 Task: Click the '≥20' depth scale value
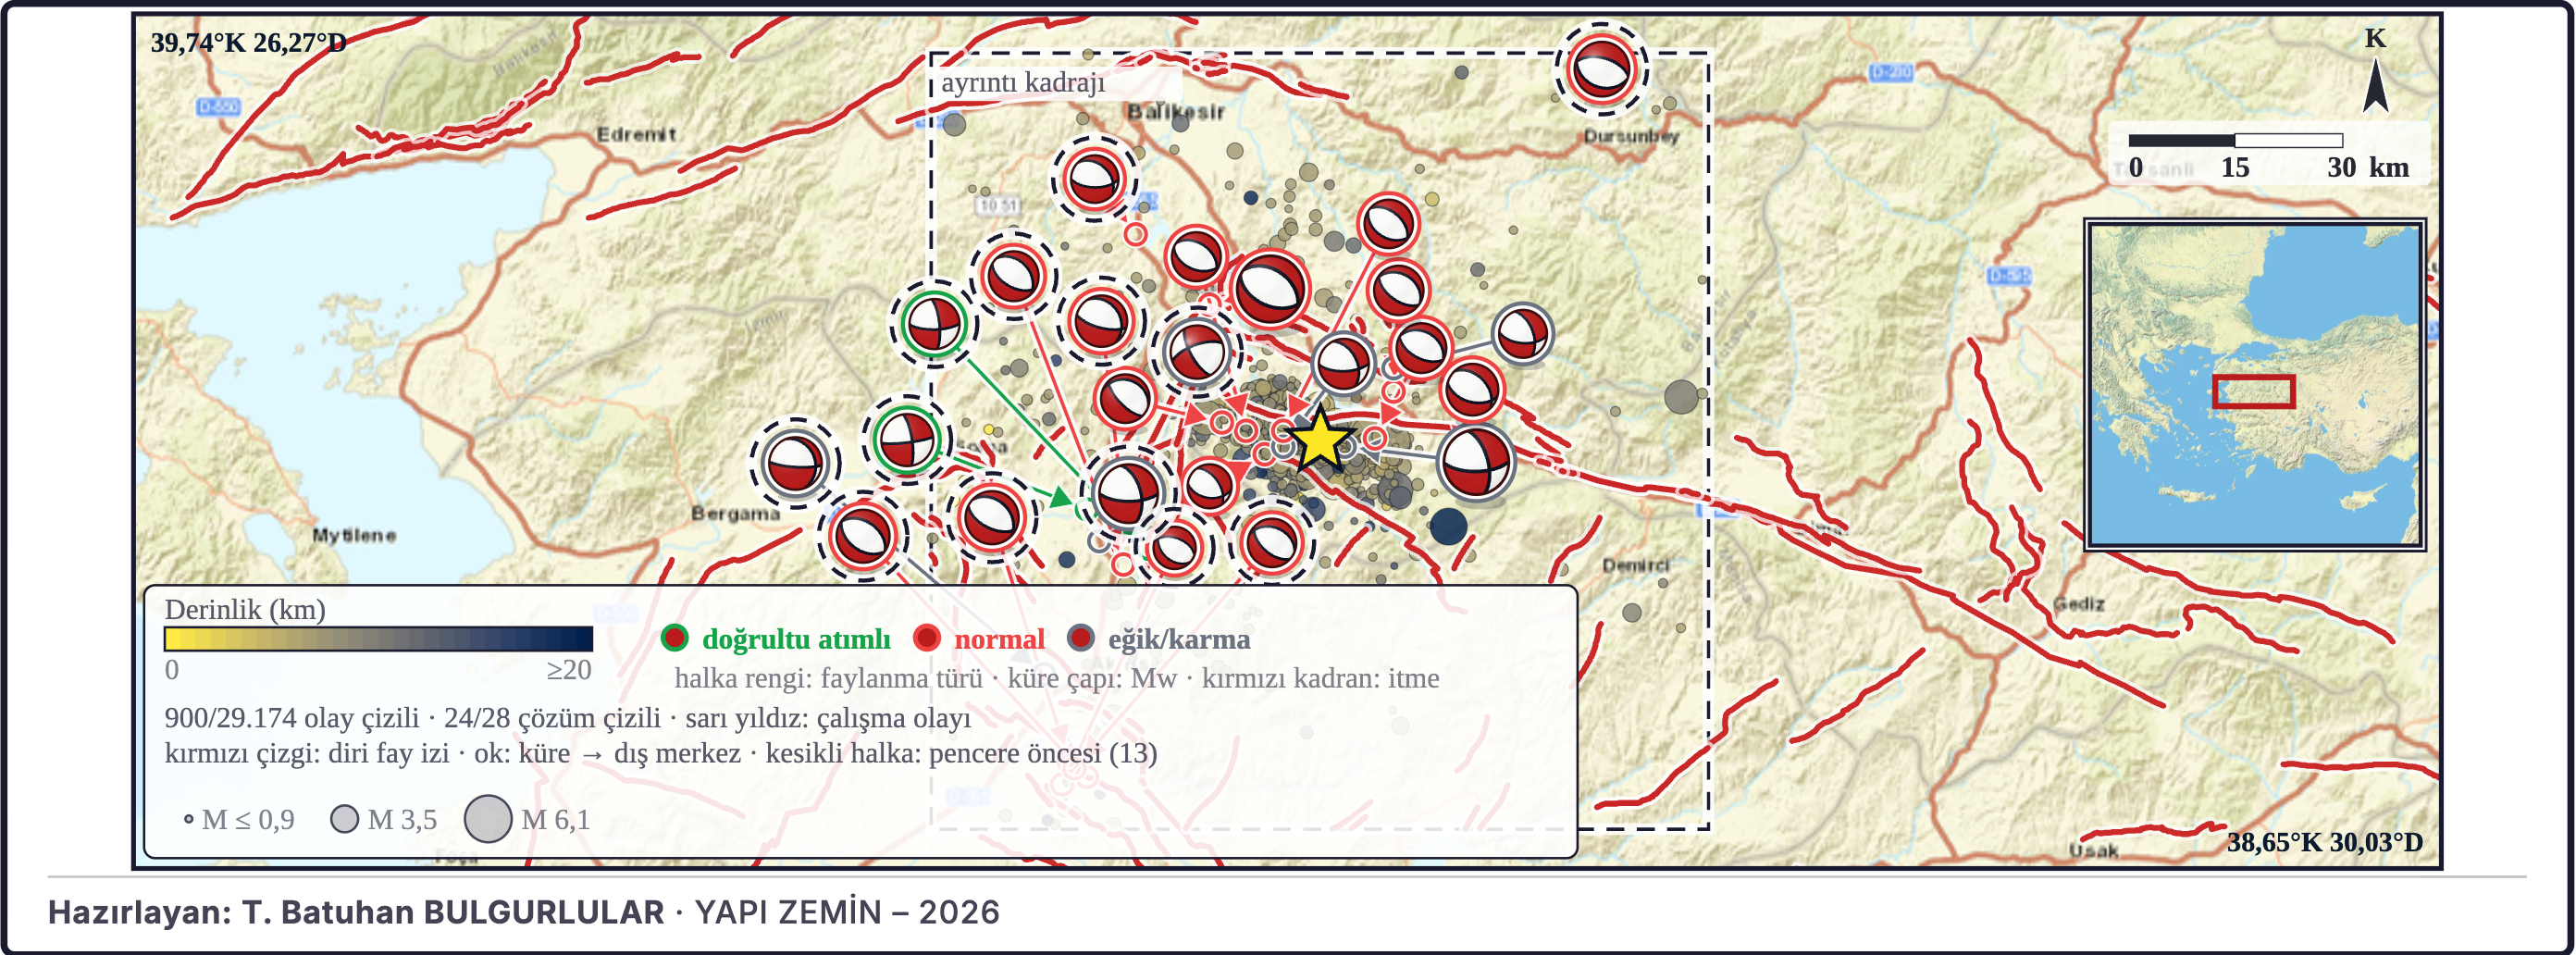pyautogui.click(x=568, y=669)
